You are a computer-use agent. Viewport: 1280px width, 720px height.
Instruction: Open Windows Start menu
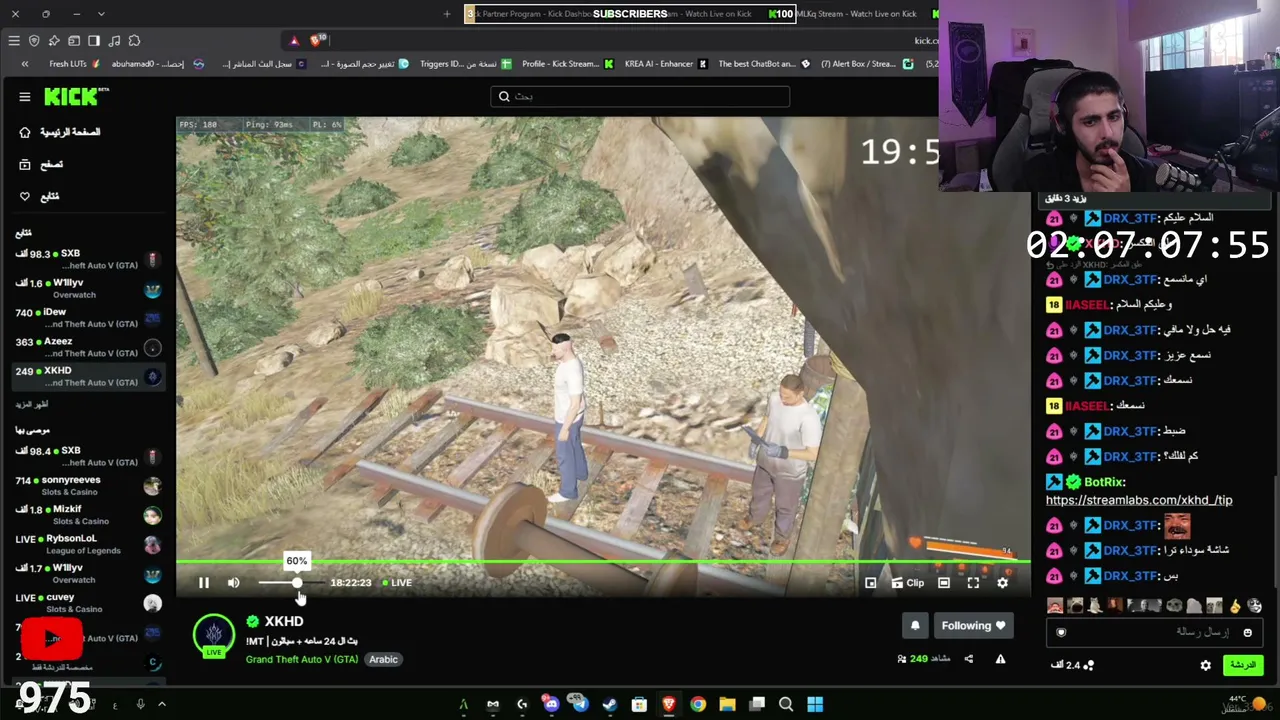[x=815, y=705]
